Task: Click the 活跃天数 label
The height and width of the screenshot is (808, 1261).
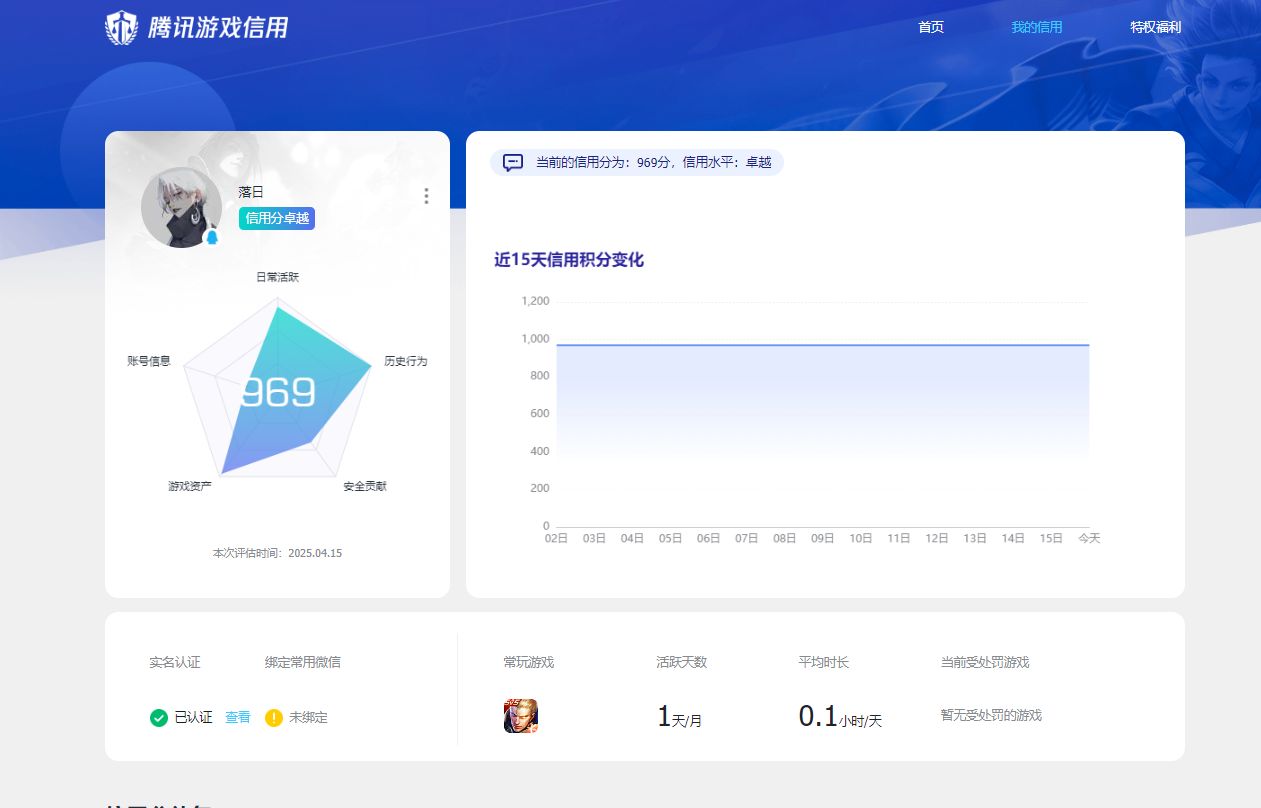Action: pyautogui.click(x=682, y=662)
